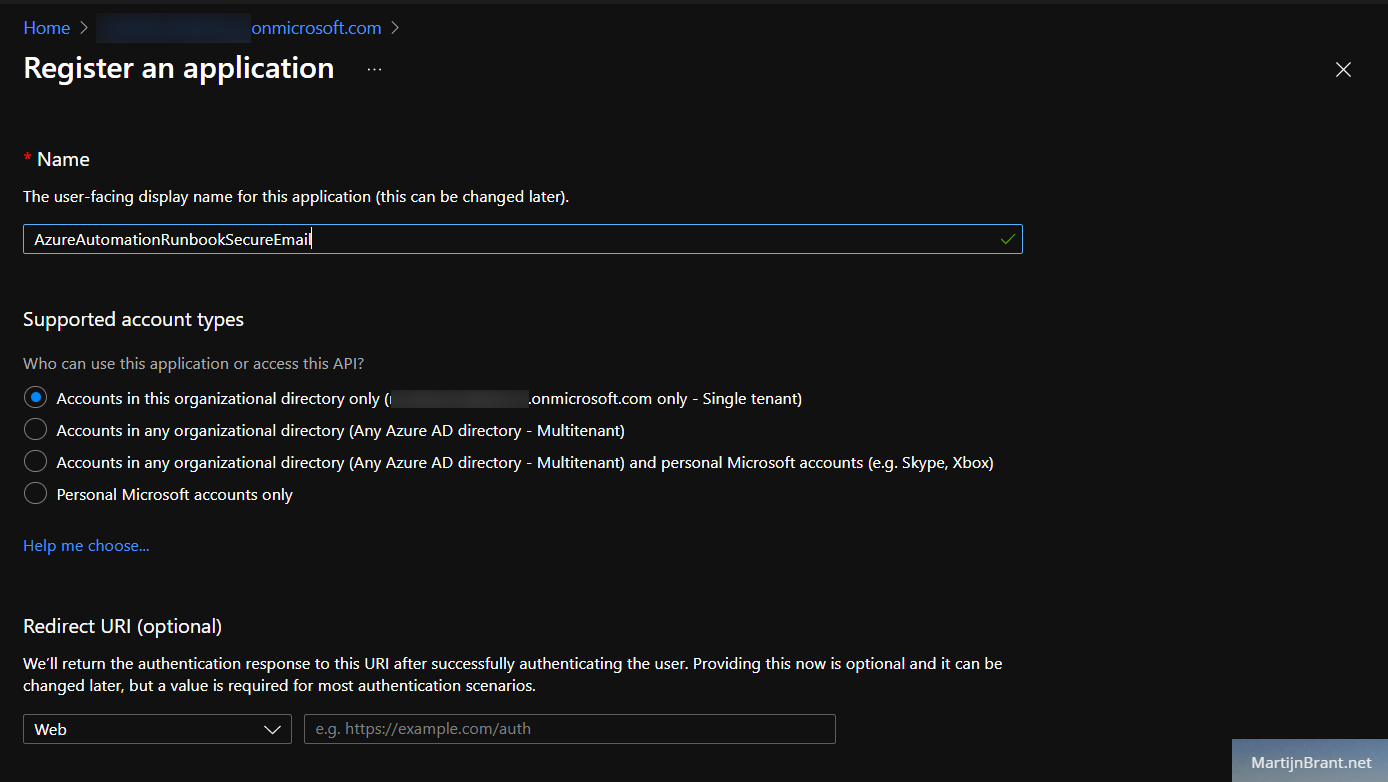Click the green validation checkmark in Name field

point(1007,239)
